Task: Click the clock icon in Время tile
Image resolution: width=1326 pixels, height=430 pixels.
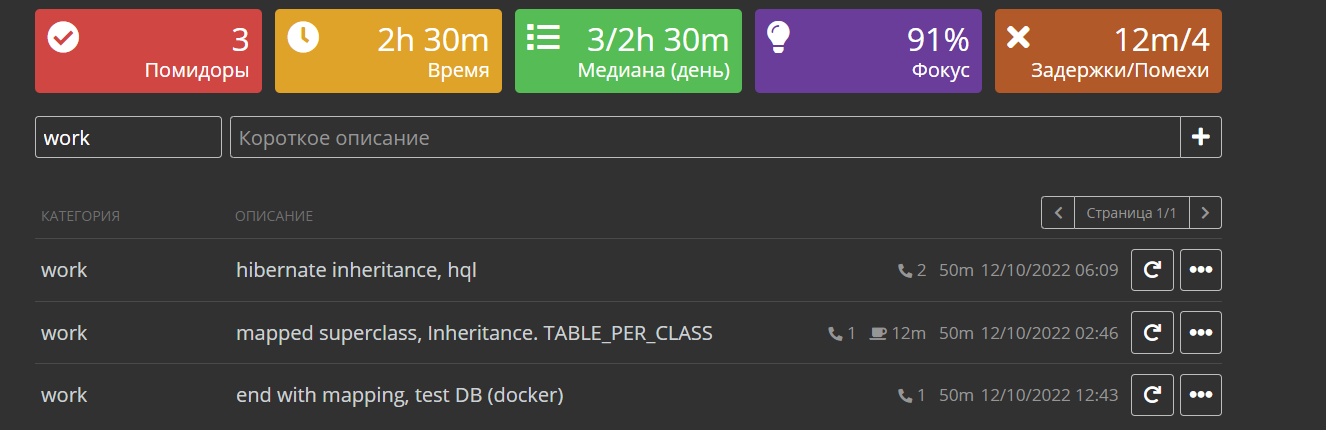Action: click(303, 37)
